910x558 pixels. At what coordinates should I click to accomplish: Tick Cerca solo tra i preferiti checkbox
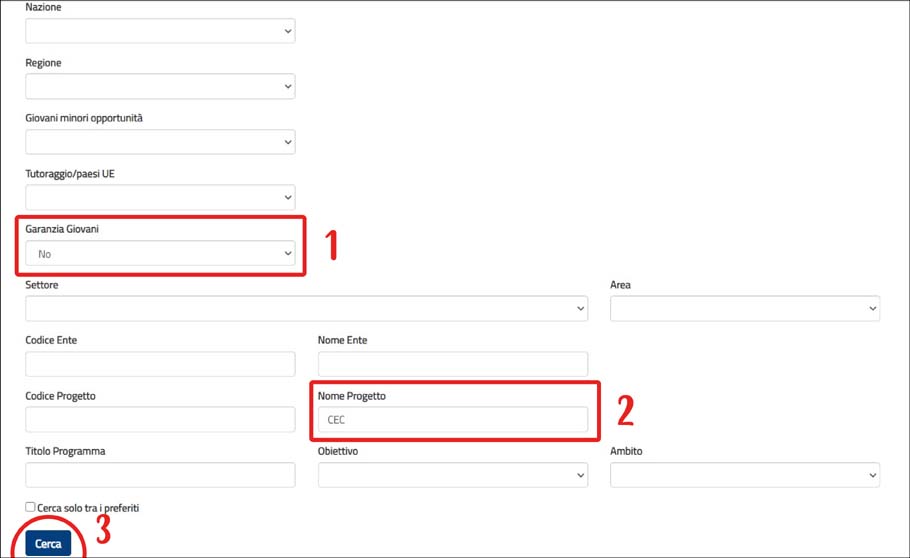pyautogui.click(x=30, y=507)
